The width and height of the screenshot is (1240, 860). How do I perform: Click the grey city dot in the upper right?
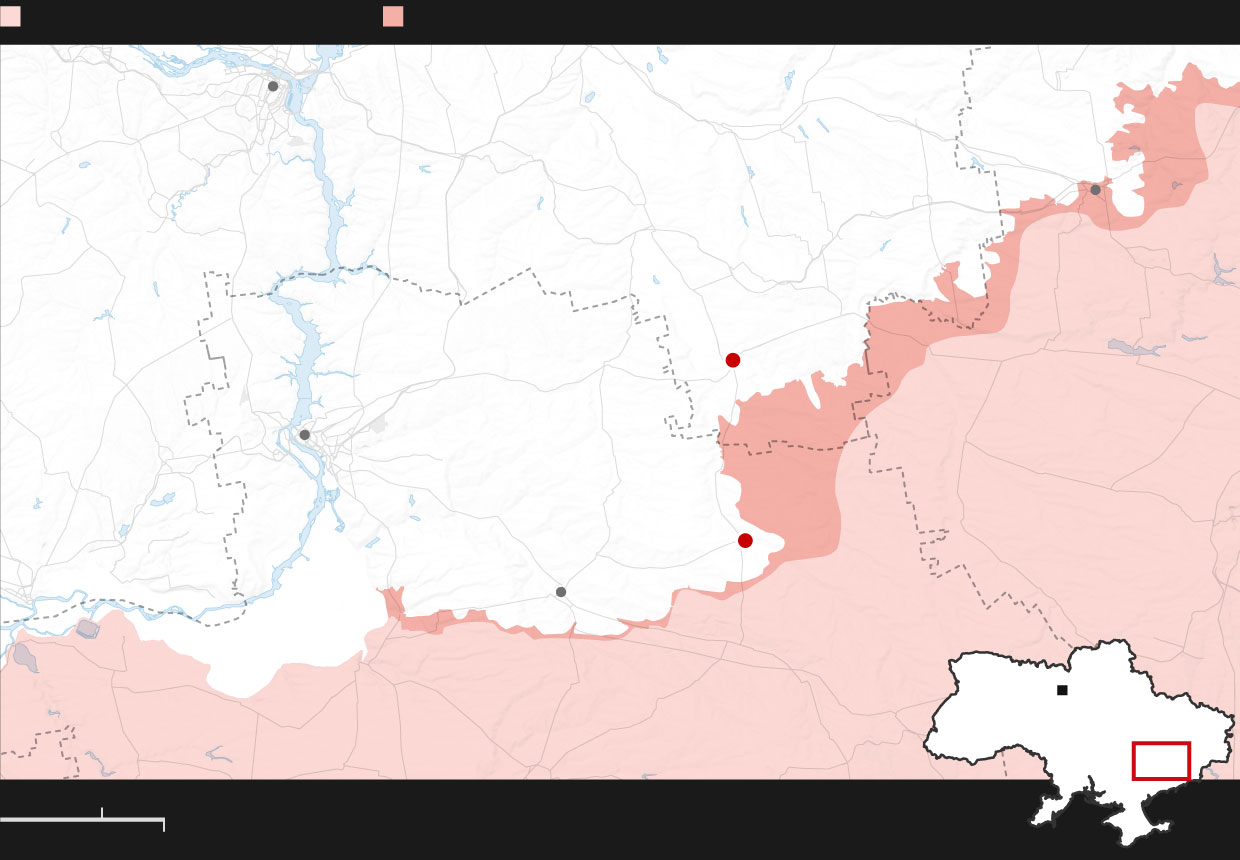point(1095,190)
